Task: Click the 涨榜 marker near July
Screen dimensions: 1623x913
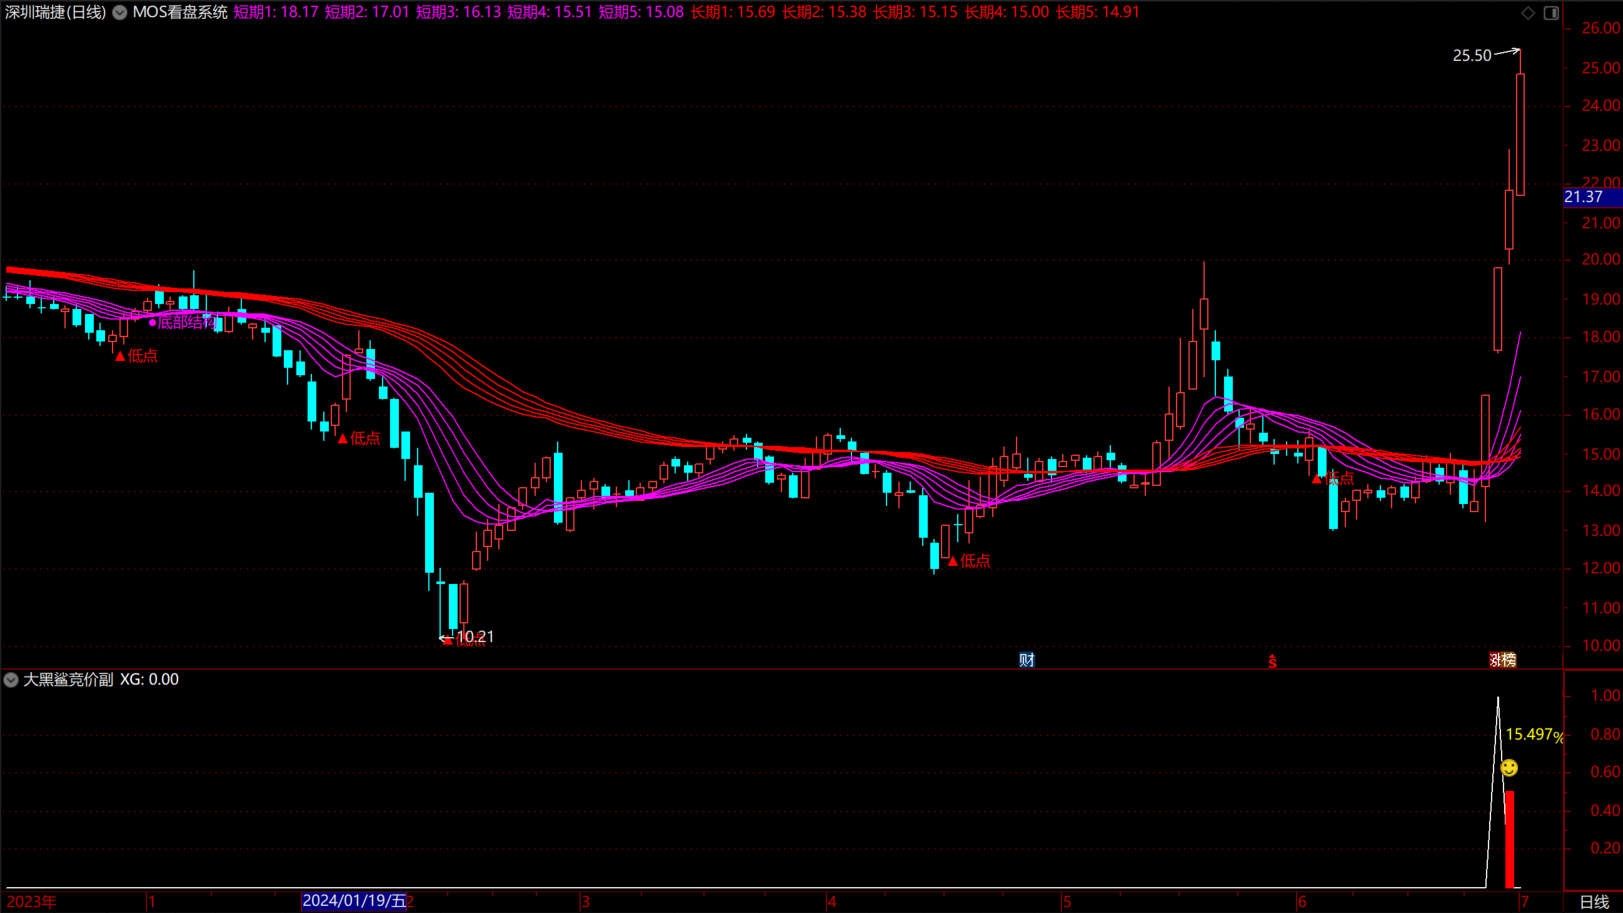Action: click(1503, 660)
